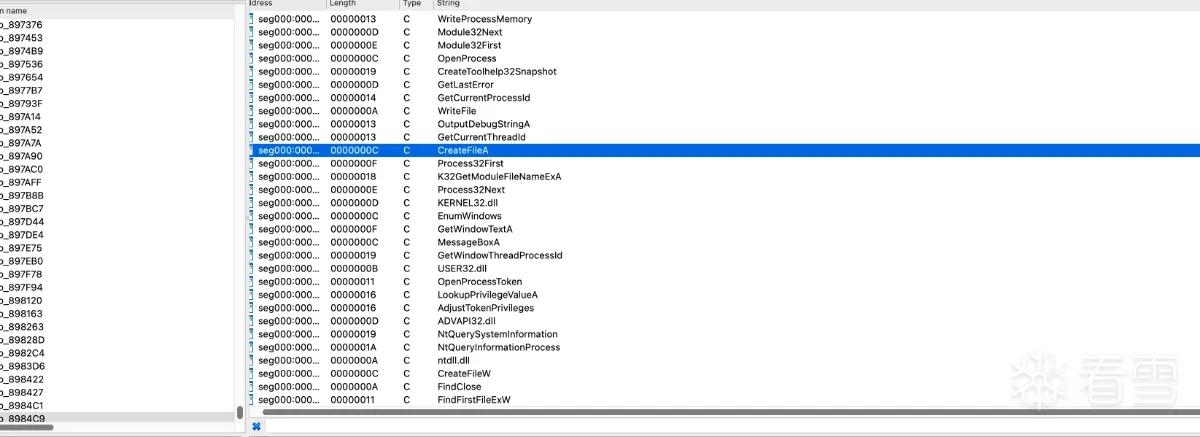Image resolution: width=1200 pixels, height=437 pixels.
Task: Select the WriteProcessMemory string row
Action: tap(724, 19)
